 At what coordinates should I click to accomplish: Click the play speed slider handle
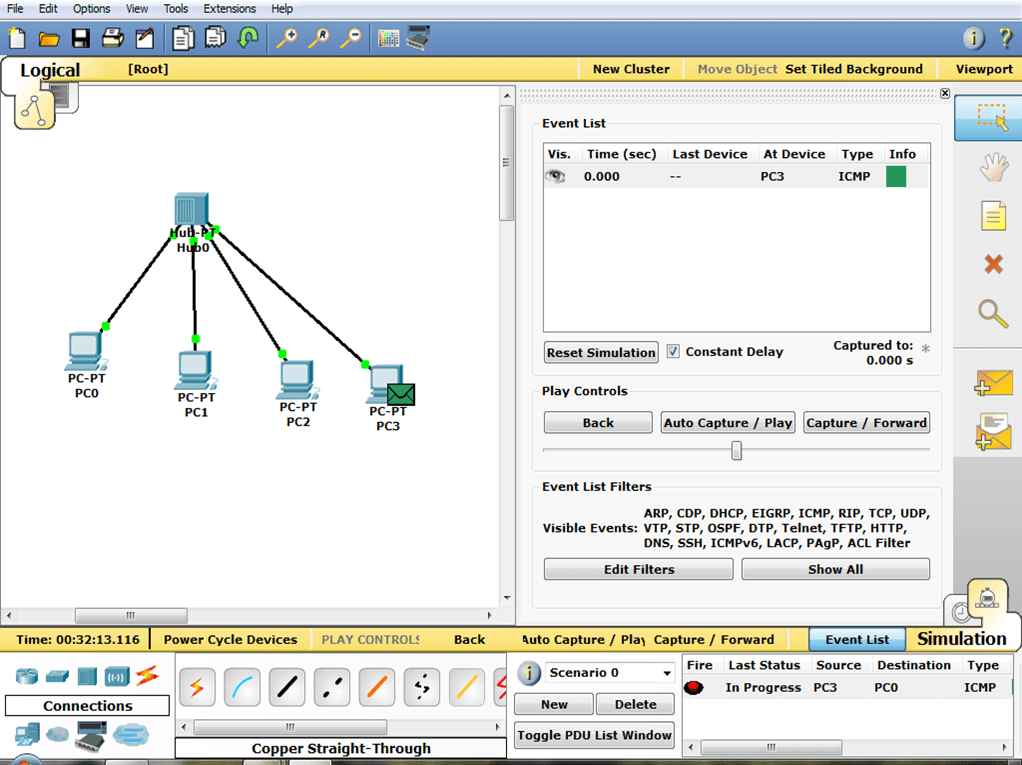click(736, 451)
